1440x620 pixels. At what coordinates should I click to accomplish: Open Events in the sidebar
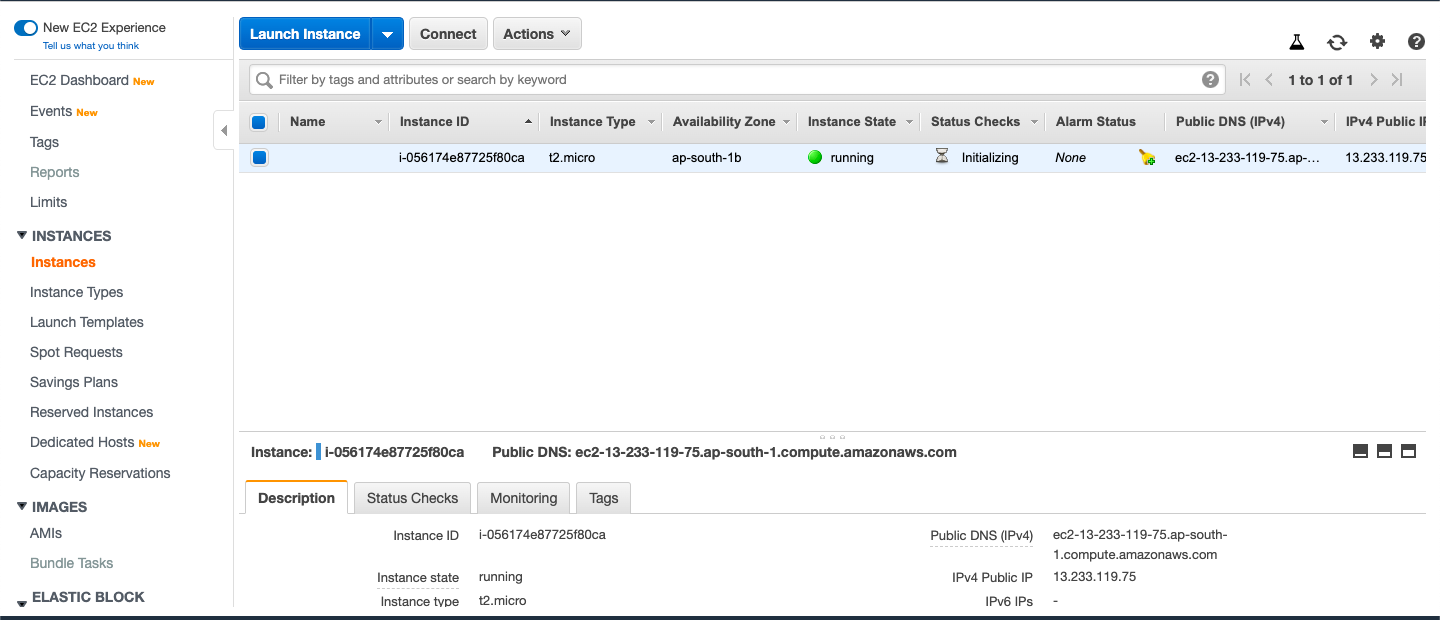click(51, 111)
